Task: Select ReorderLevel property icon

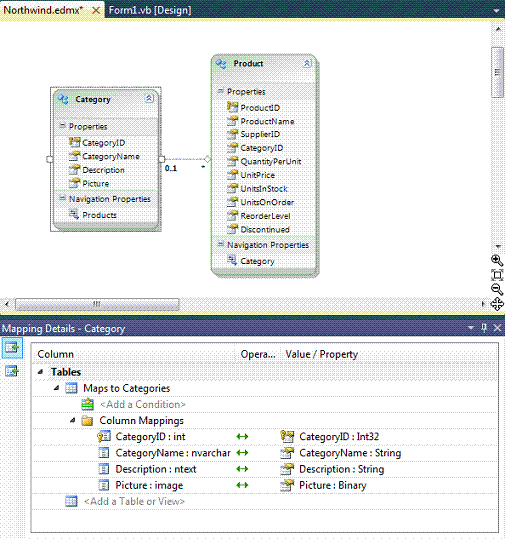Action: (232, 216)
